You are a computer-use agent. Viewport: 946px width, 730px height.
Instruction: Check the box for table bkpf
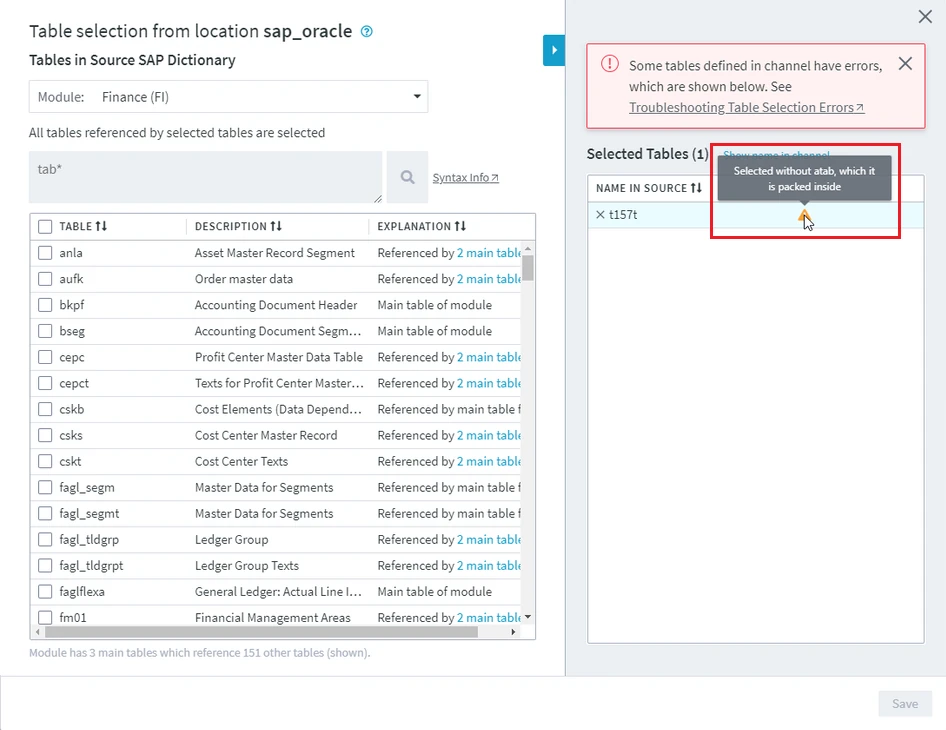click(45, 305)
